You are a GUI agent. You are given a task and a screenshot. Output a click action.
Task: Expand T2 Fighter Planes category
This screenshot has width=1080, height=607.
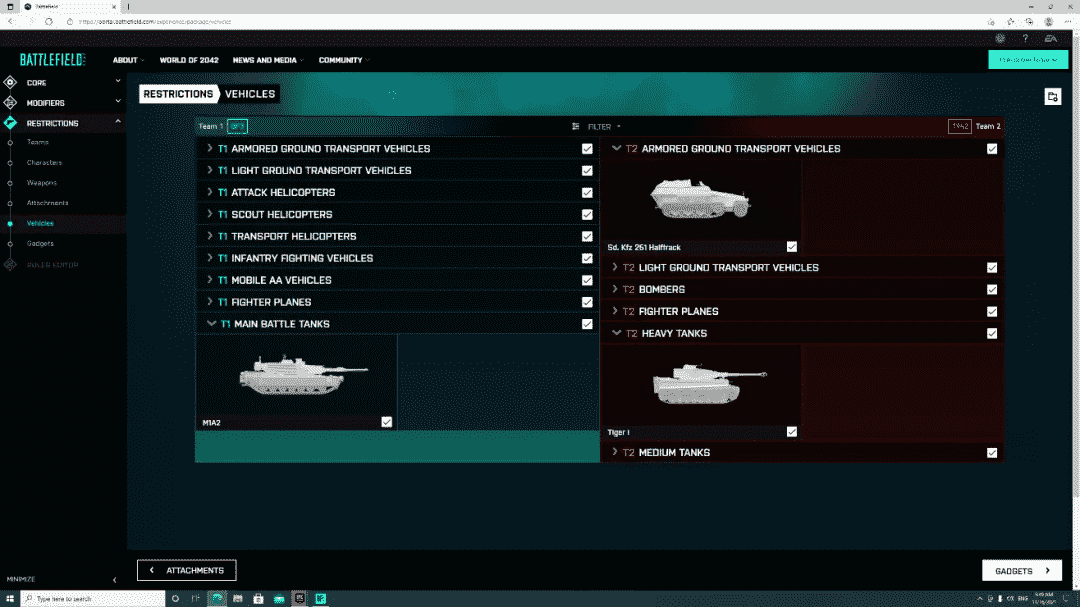coord(614,311)
